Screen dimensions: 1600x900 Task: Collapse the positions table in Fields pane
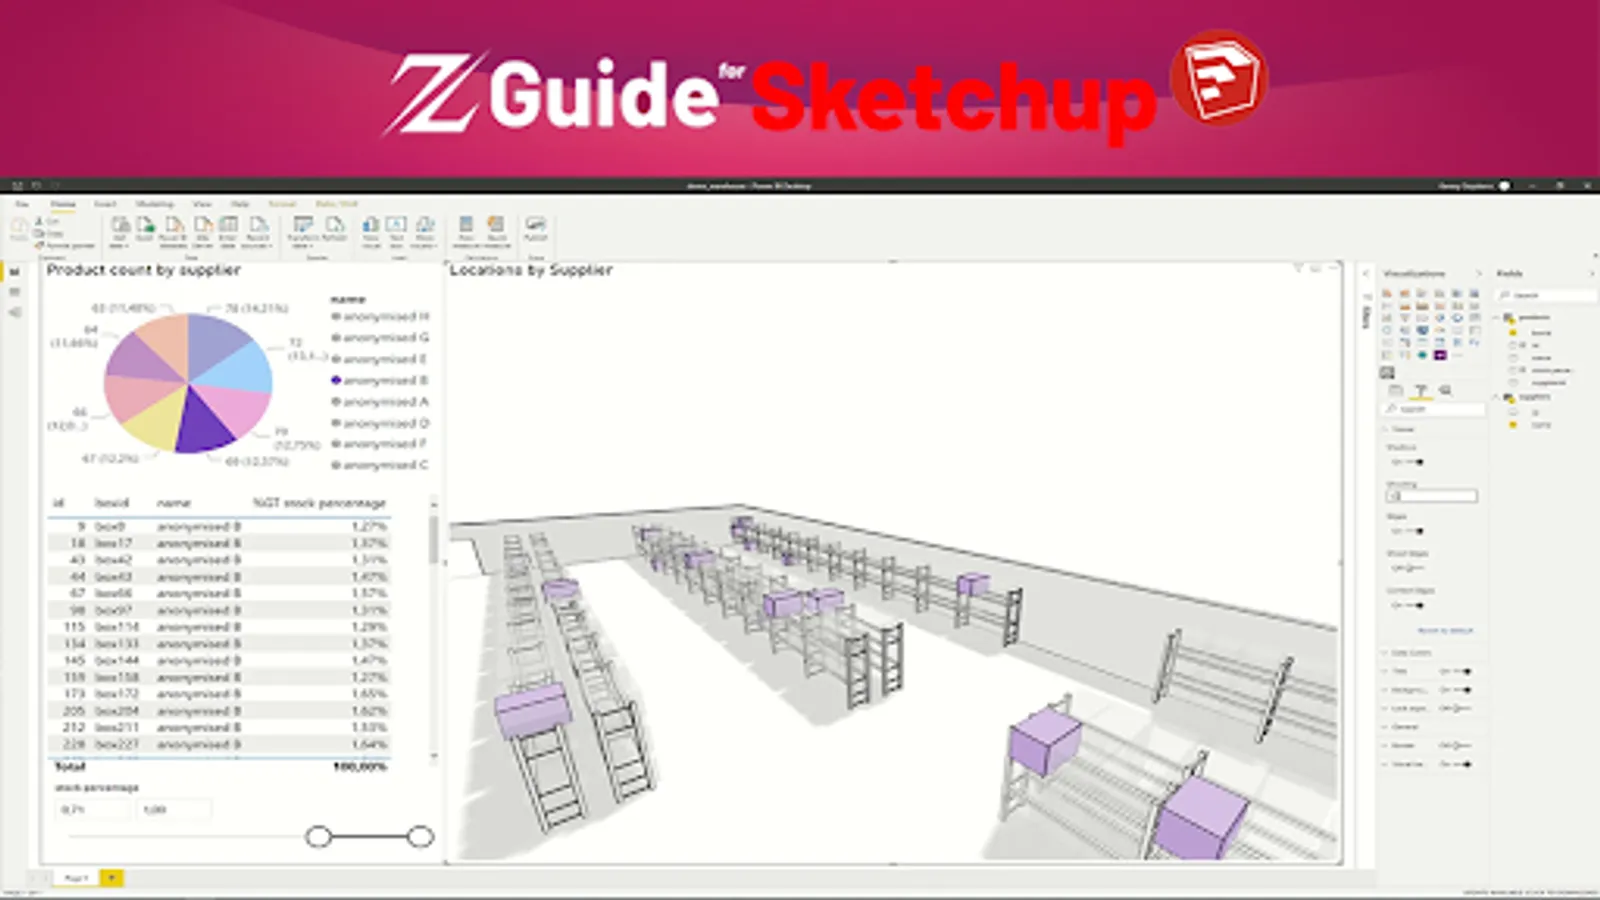click(1498, 318)
